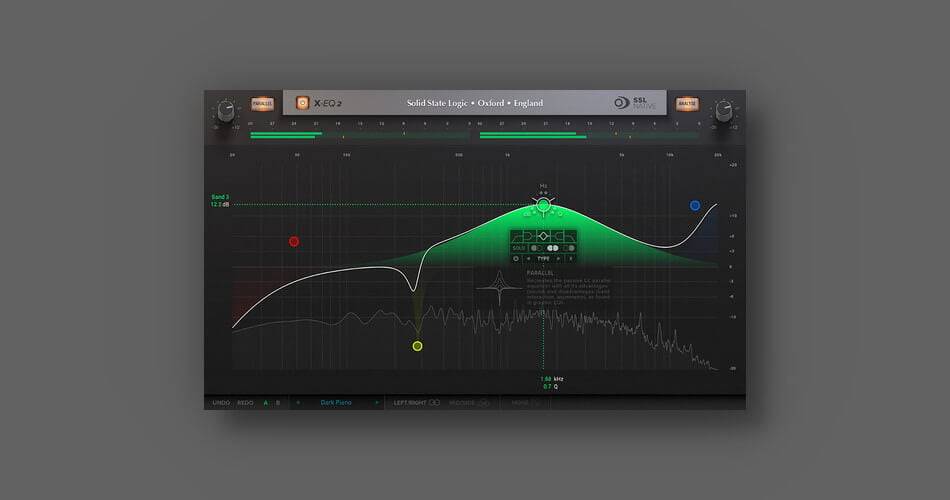
Task: Toggle MID/SIDE channel mode
Action: (x=469, y=402)
